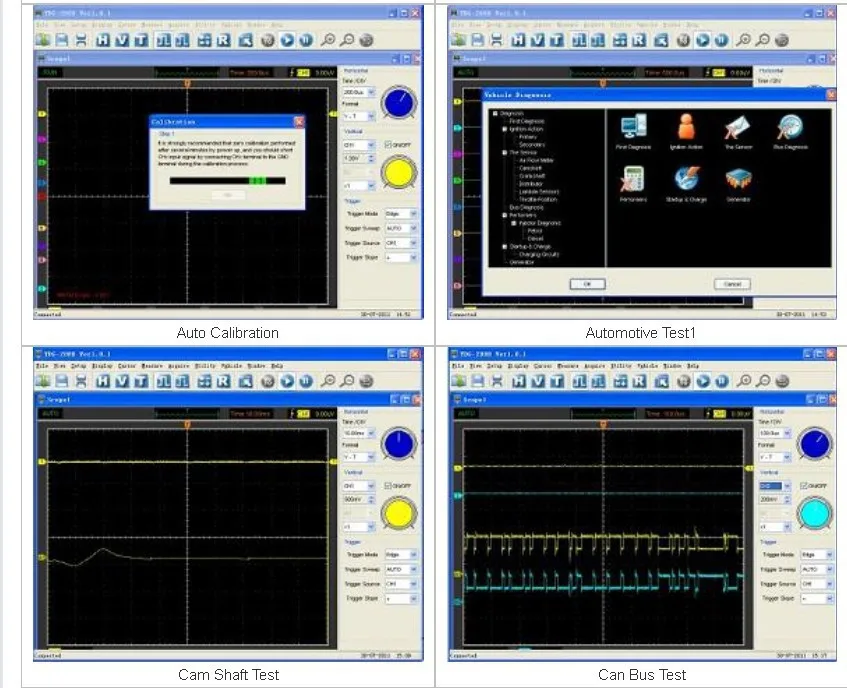This screenshot has width=847, height=688.
Task: Click the H toolbar icon in Cam Shaft Test window
Action: coord(103,381)
